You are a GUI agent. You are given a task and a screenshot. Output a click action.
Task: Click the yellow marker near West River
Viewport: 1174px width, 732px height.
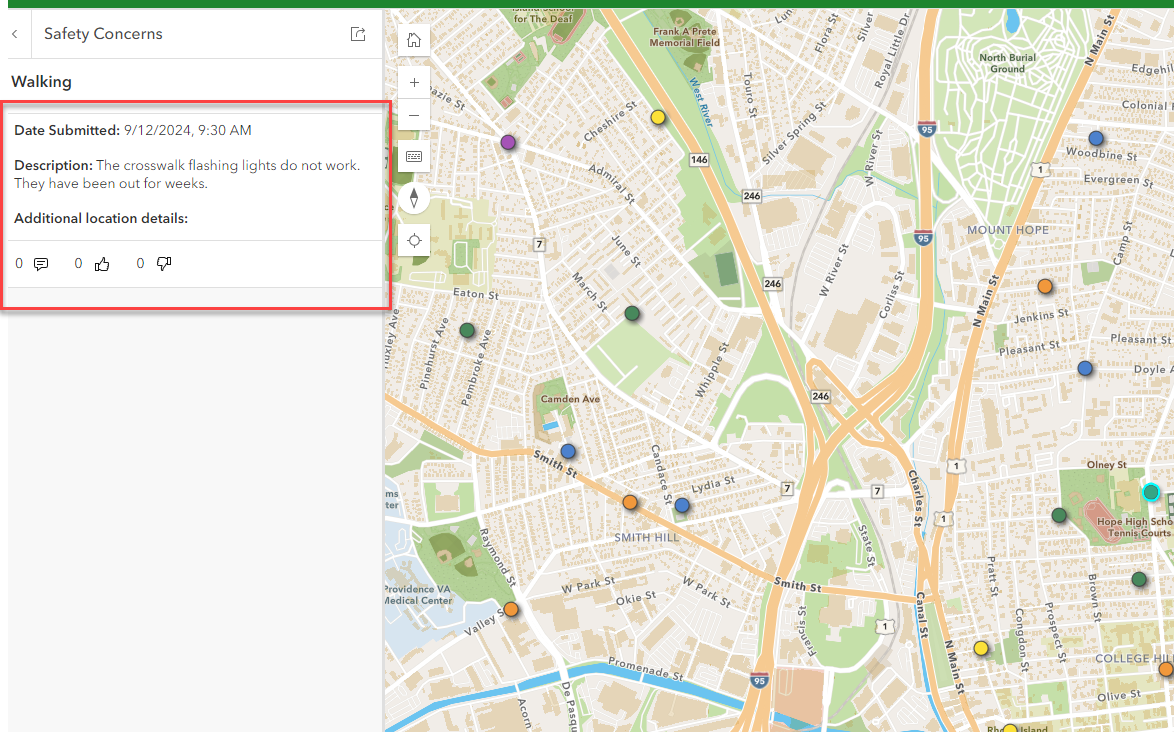point(657,117)
